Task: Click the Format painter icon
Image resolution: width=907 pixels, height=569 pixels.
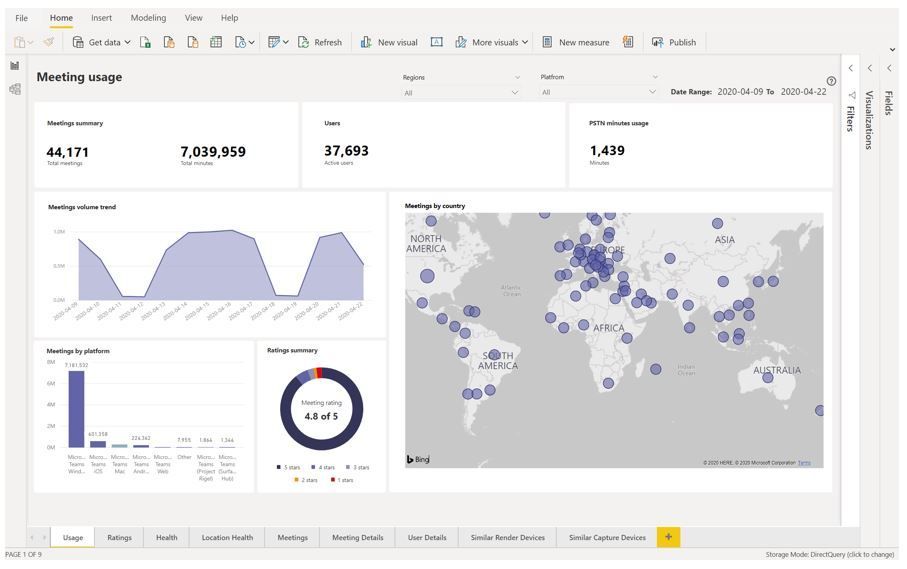Action: point(49,42)
